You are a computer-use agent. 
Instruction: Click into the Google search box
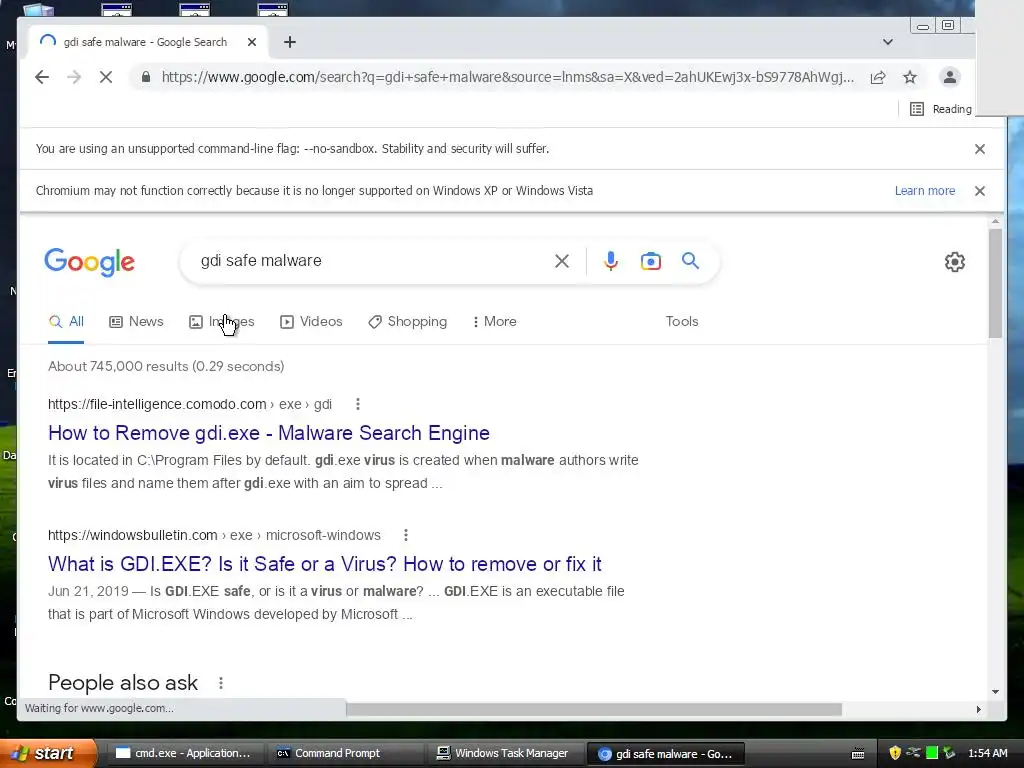(372, 261)
